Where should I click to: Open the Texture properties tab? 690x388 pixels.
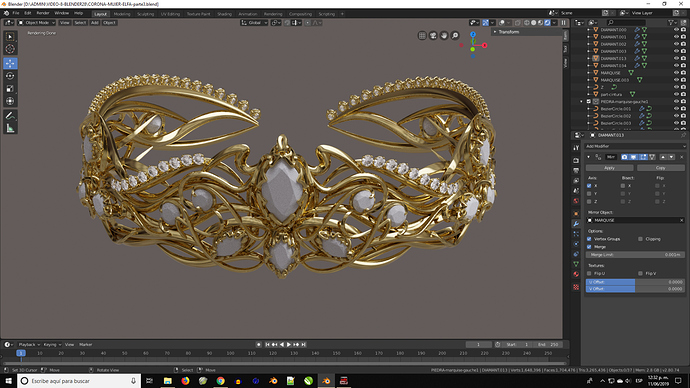(576, 287)
